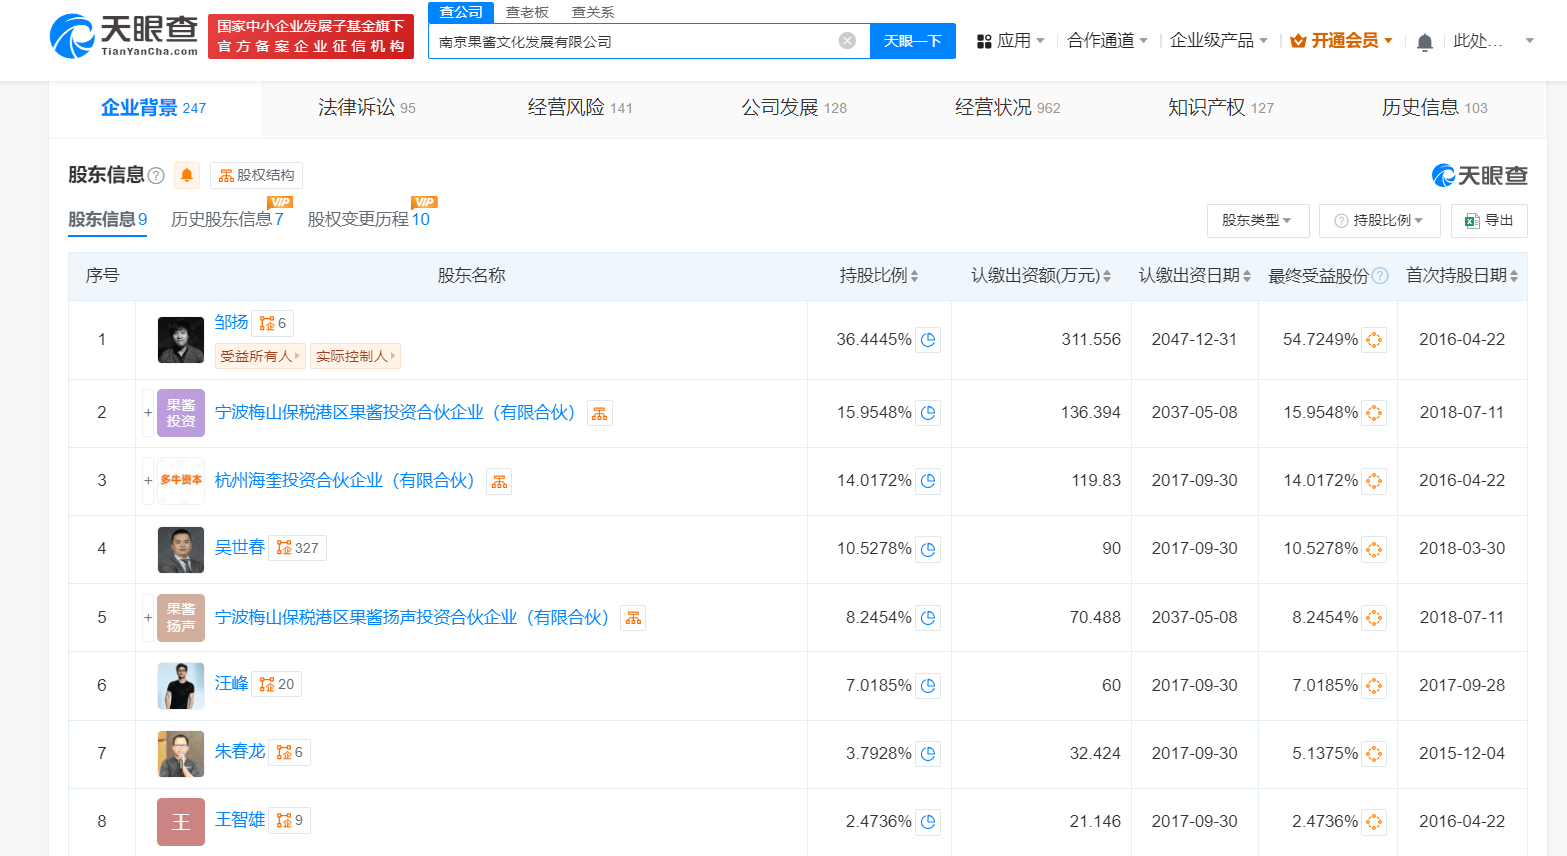View beneficial share path for 7.0185%
The width and height of the screenshot is (1567, 856).
pyautogui.click(x=1374, y=686)
